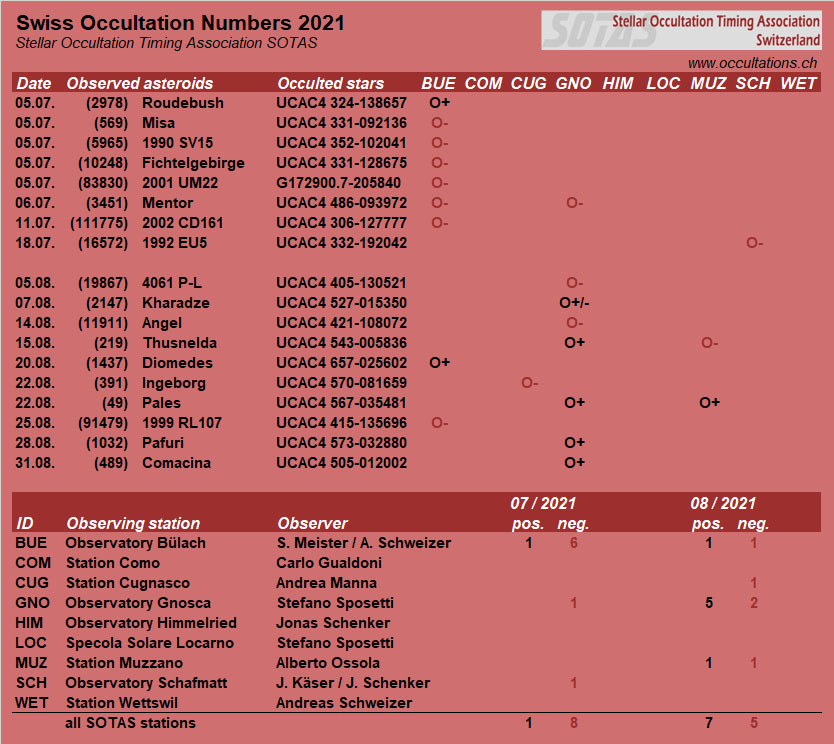Click the "Date" column header
The width and height of the screenshot is (834, 744).
pyautogui.click(x=34, y=83)
